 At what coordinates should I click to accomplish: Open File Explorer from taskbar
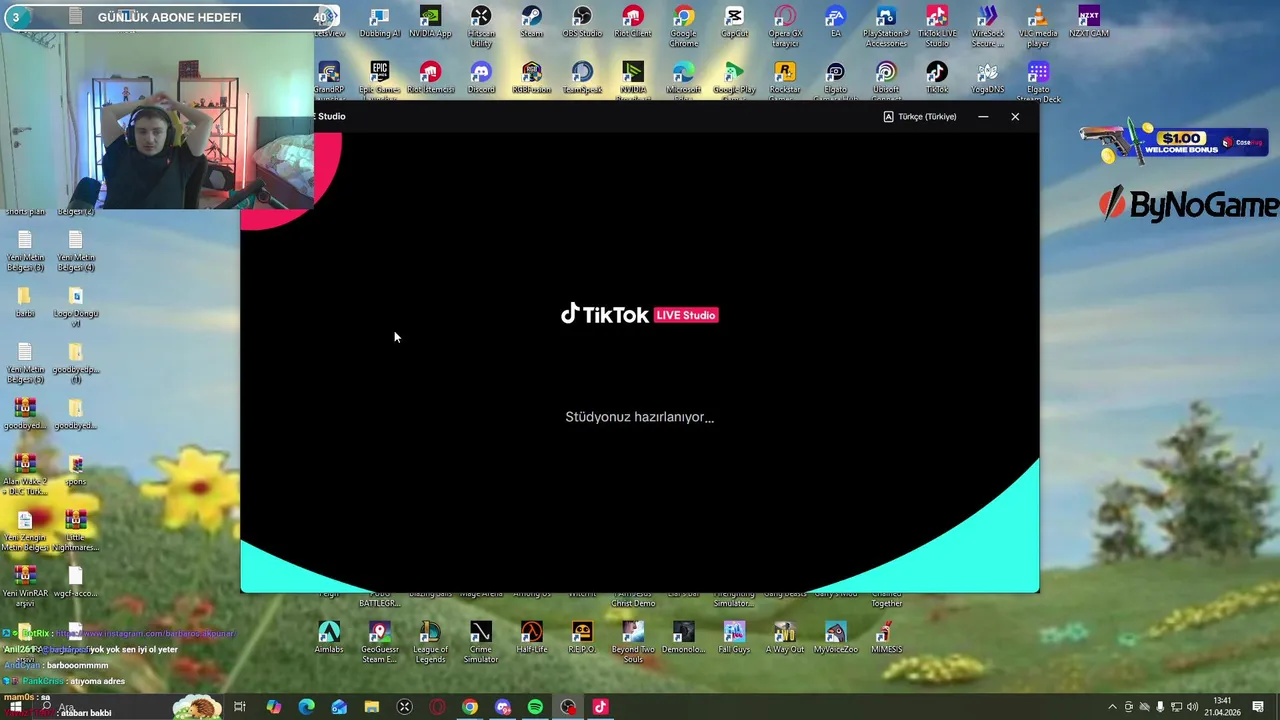[372, 707]
